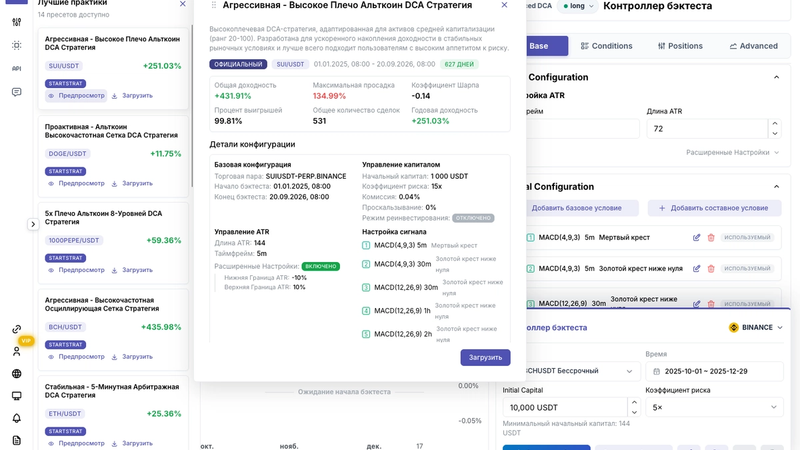800x450 pixels.
Task: Open the long direction dropdown
Action: [578, 6]
